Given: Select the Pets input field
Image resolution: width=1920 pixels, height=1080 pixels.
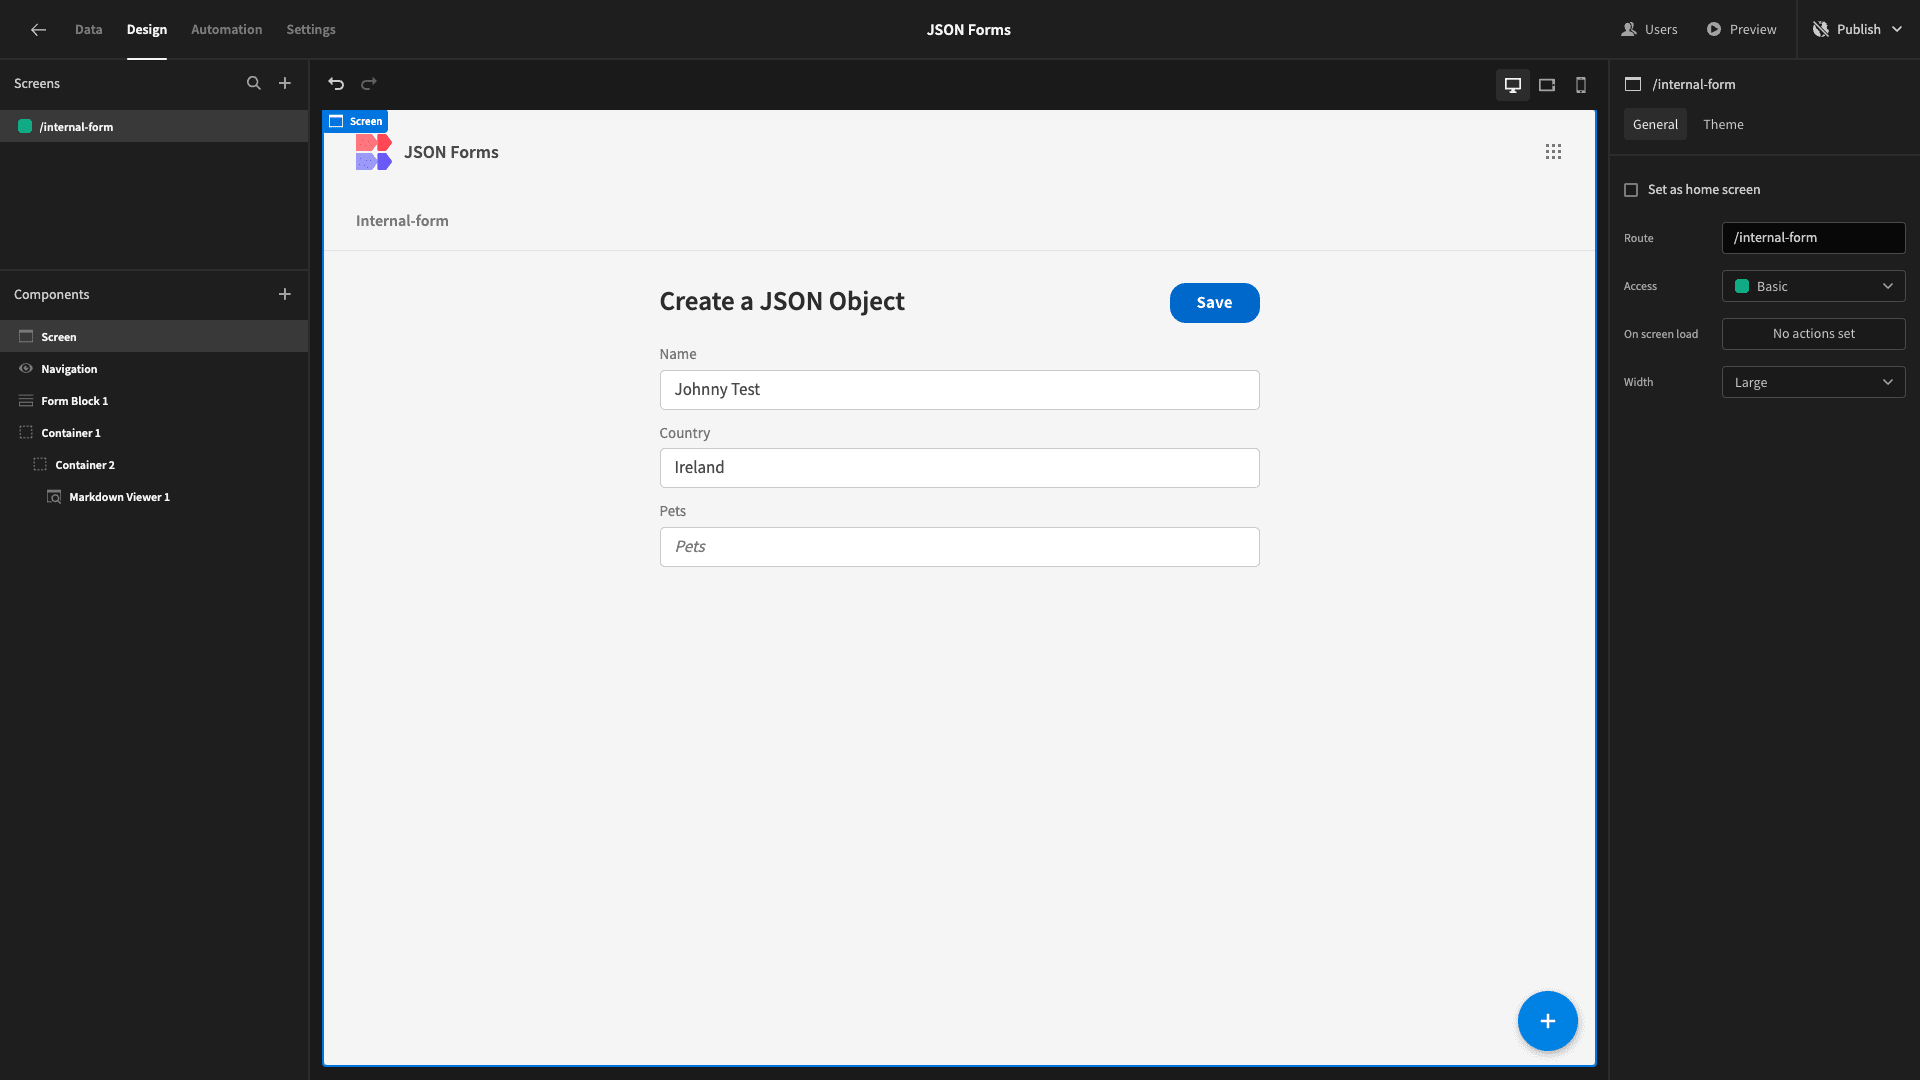Looking at the screenshot, I should click(x=959, y=546).
